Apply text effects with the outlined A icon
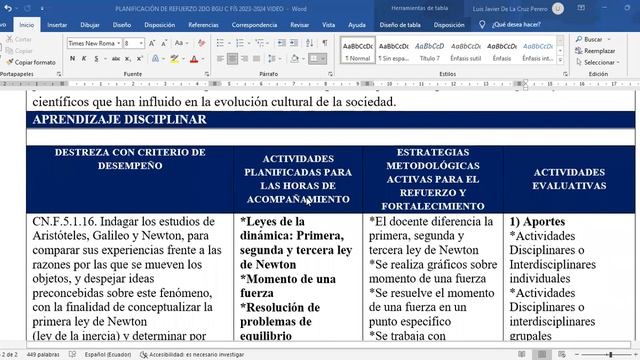Viewport: 640px width, 360px height. [x=156, y=59]
